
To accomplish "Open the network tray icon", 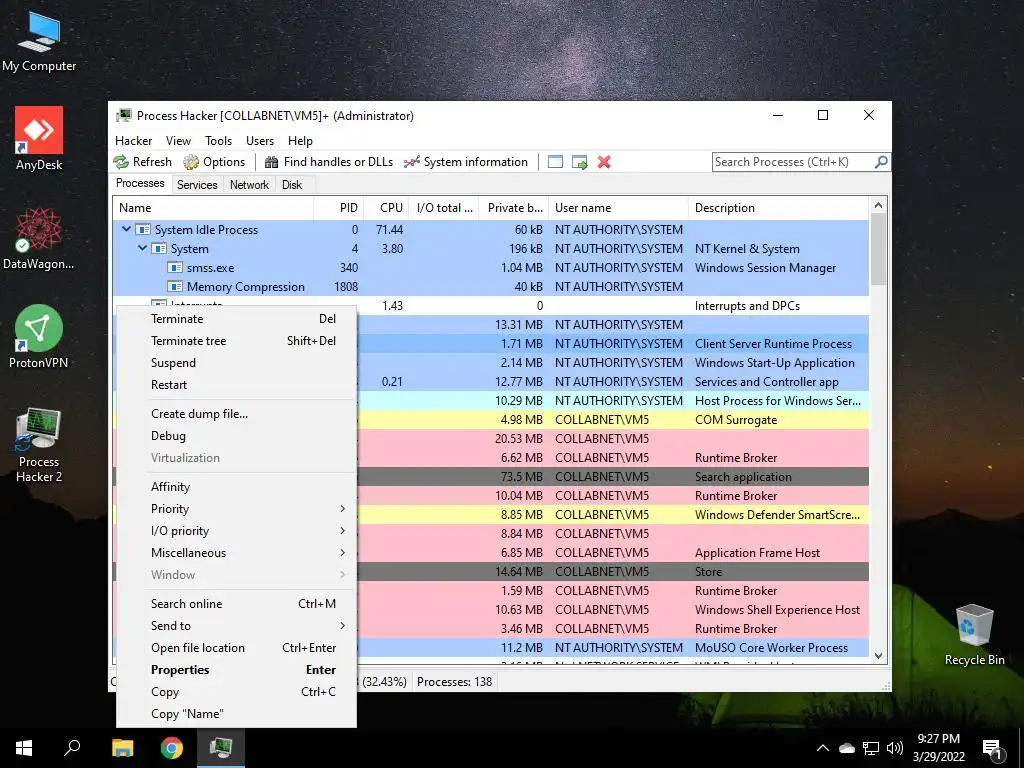I will pyautogui.click(x=871, y=748).
